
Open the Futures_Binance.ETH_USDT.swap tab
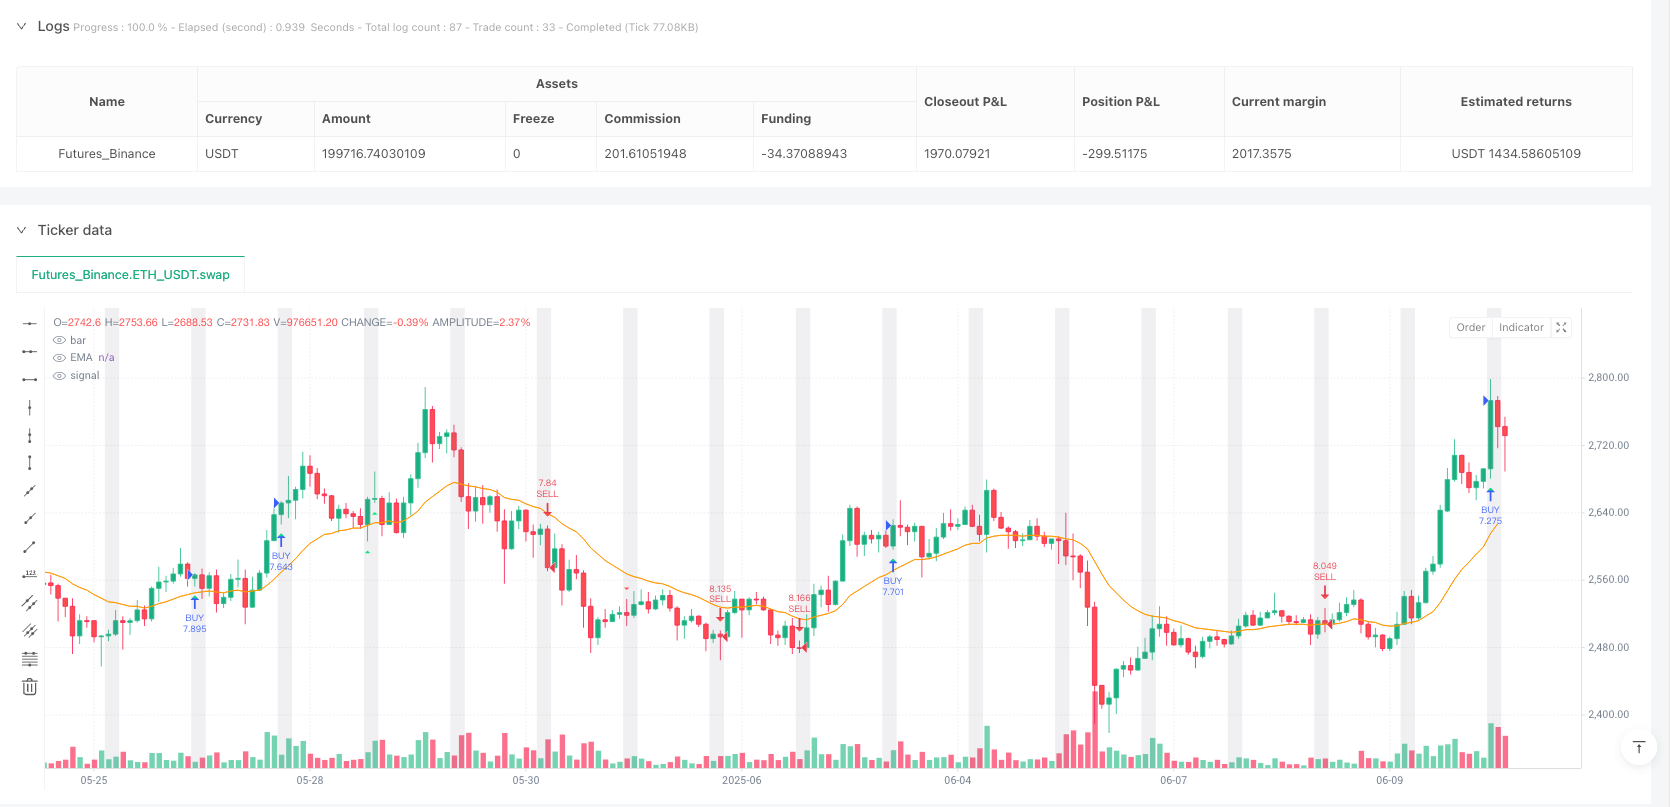[x=130, y=275]
